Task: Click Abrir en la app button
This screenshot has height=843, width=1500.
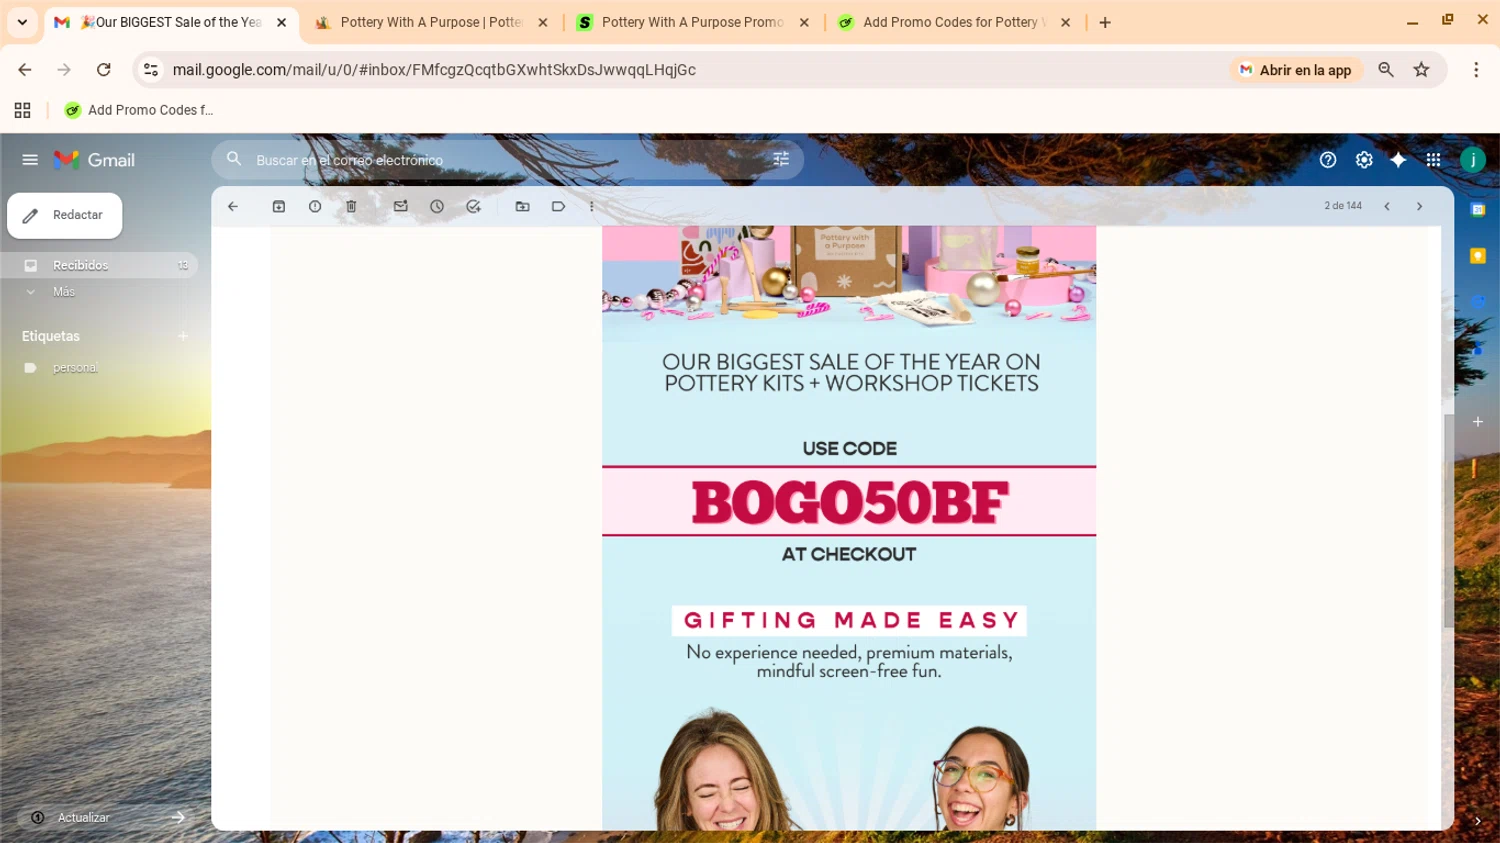Action: tap(1296, 70)
